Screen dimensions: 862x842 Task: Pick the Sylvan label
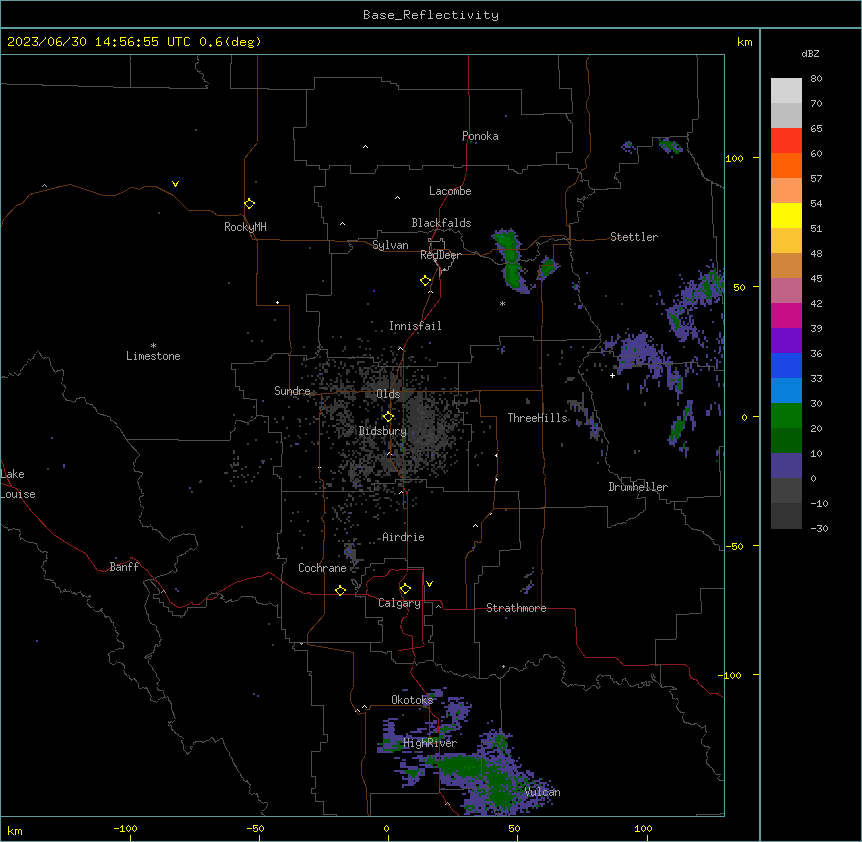pos(390,245)
